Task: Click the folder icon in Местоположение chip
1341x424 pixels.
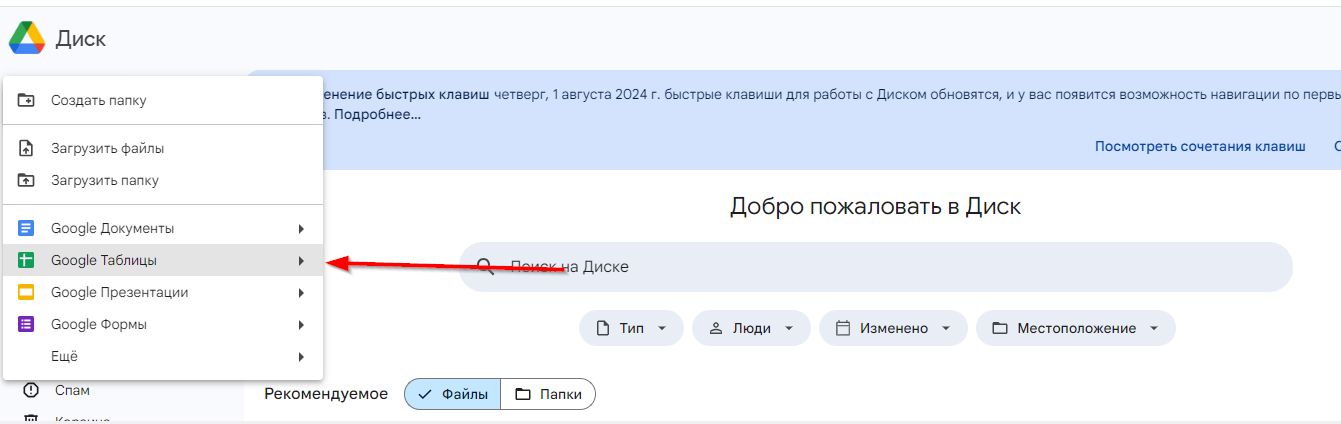Action: 1000,328
